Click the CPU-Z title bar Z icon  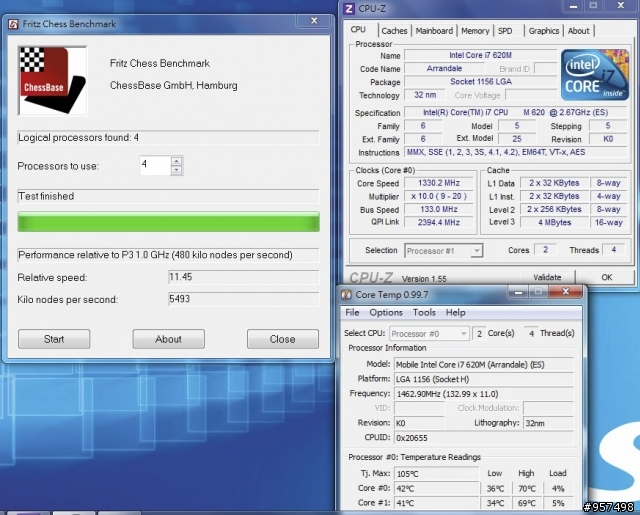coord(349,8)
